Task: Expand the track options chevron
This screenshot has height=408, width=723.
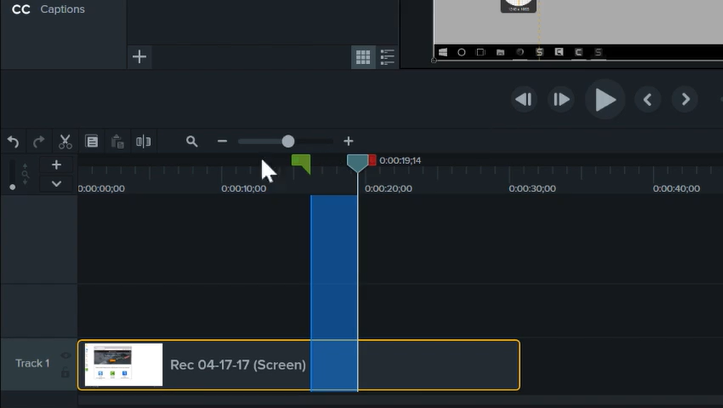Action: coord(56,183)
